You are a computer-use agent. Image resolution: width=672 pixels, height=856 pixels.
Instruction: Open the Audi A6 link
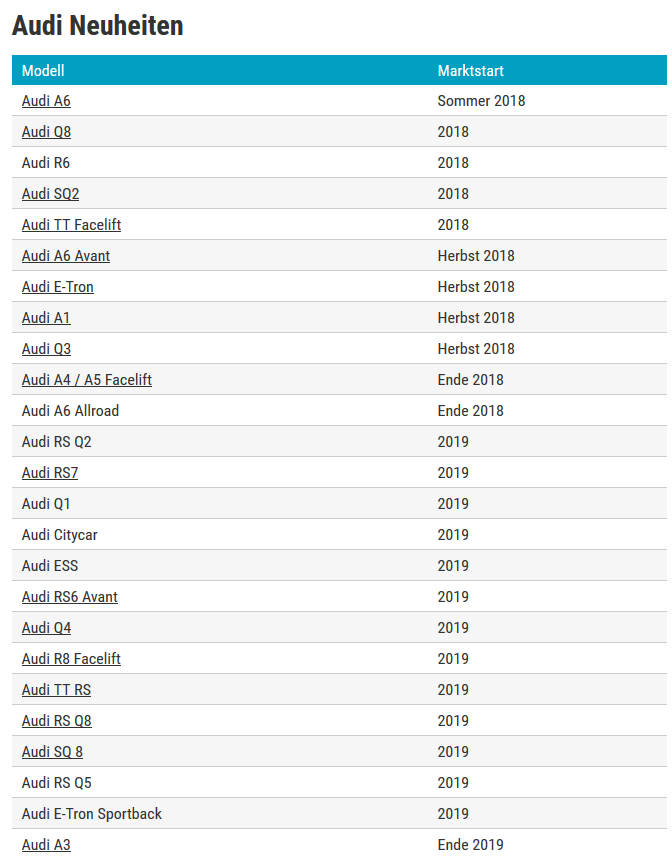click(46, 101)
